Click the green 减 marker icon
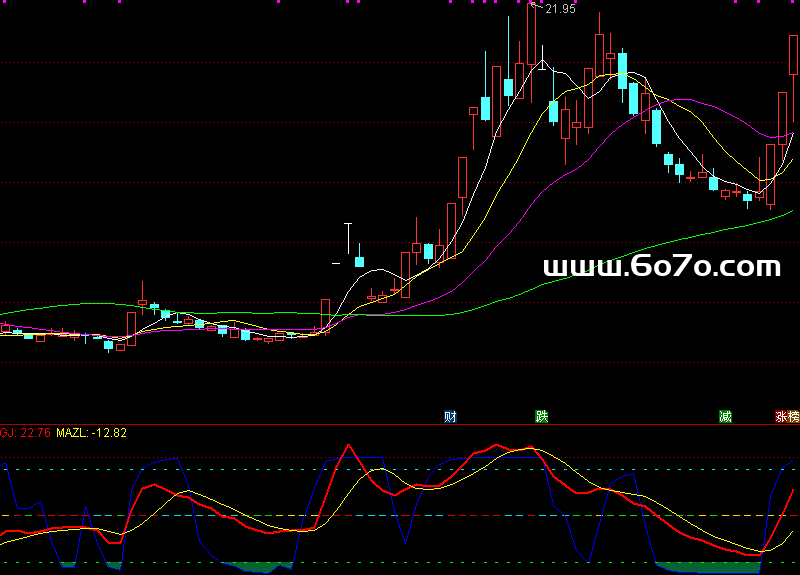Screen dimensions: 800x575 725,416
